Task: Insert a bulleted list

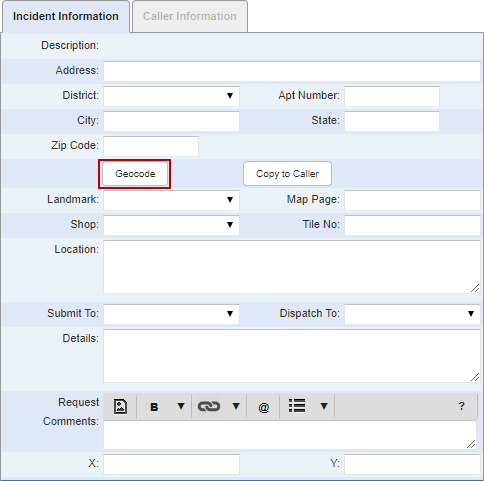Action: tap(297, 406)
